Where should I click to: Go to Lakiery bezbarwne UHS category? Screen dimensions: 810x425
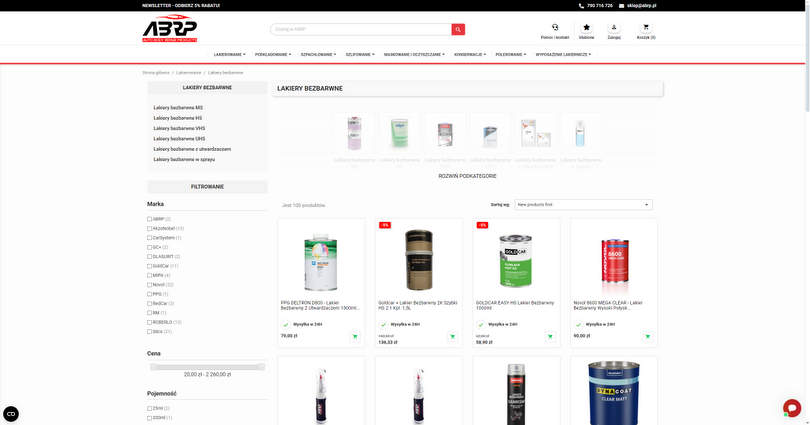point(179,139)
